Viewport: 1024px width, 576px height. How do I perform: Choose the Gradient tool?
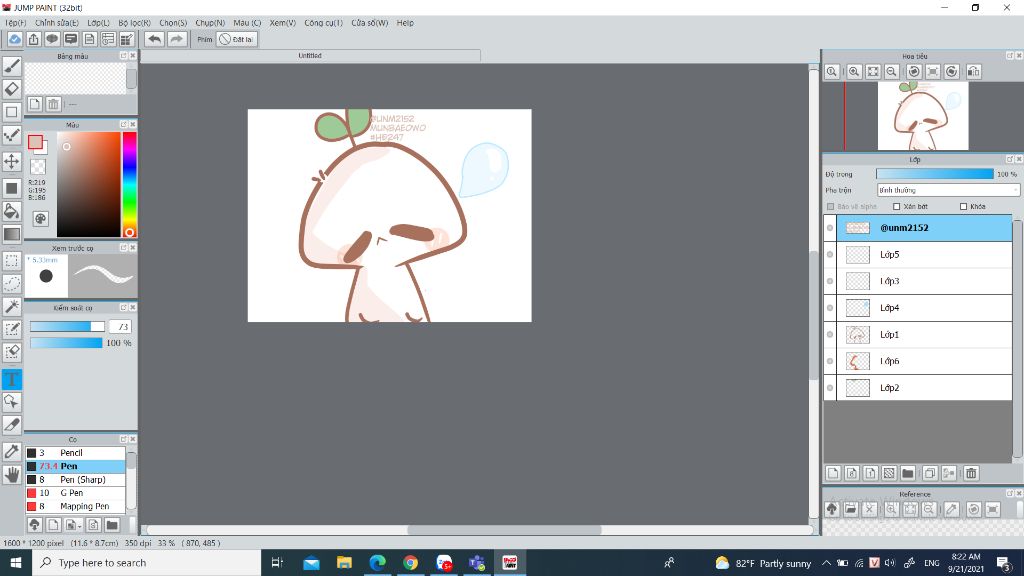[12, 234]
